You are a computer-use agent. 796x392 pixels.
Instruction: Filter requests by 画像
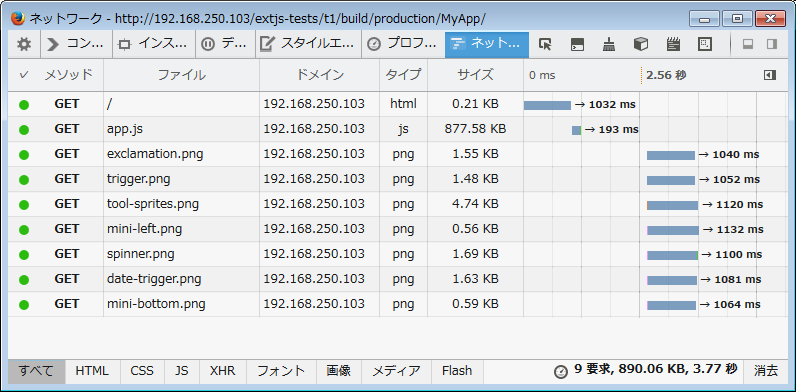point(339,371)
